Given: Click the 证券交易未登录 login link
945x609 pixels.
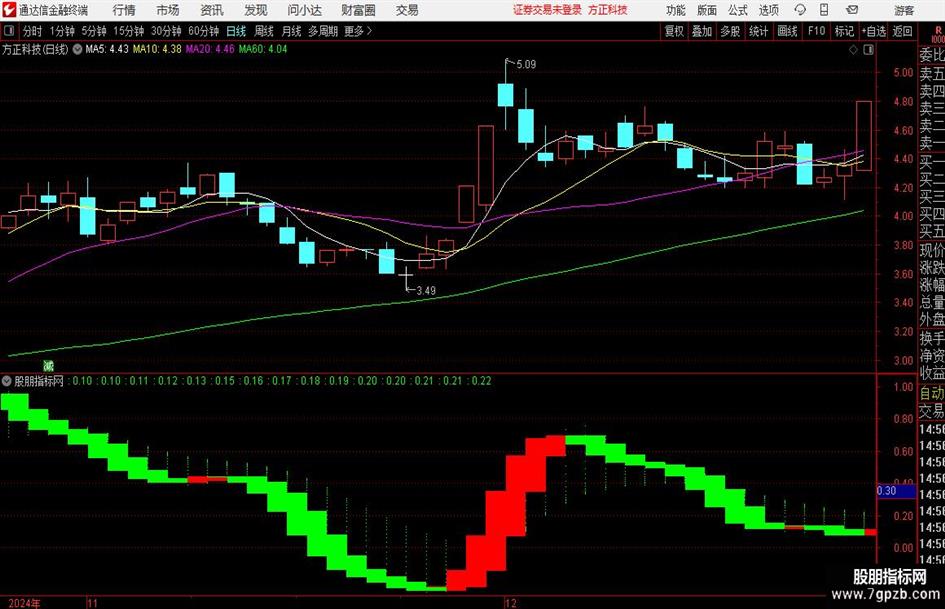Looking at the screenshot, I should click(547, 10).
